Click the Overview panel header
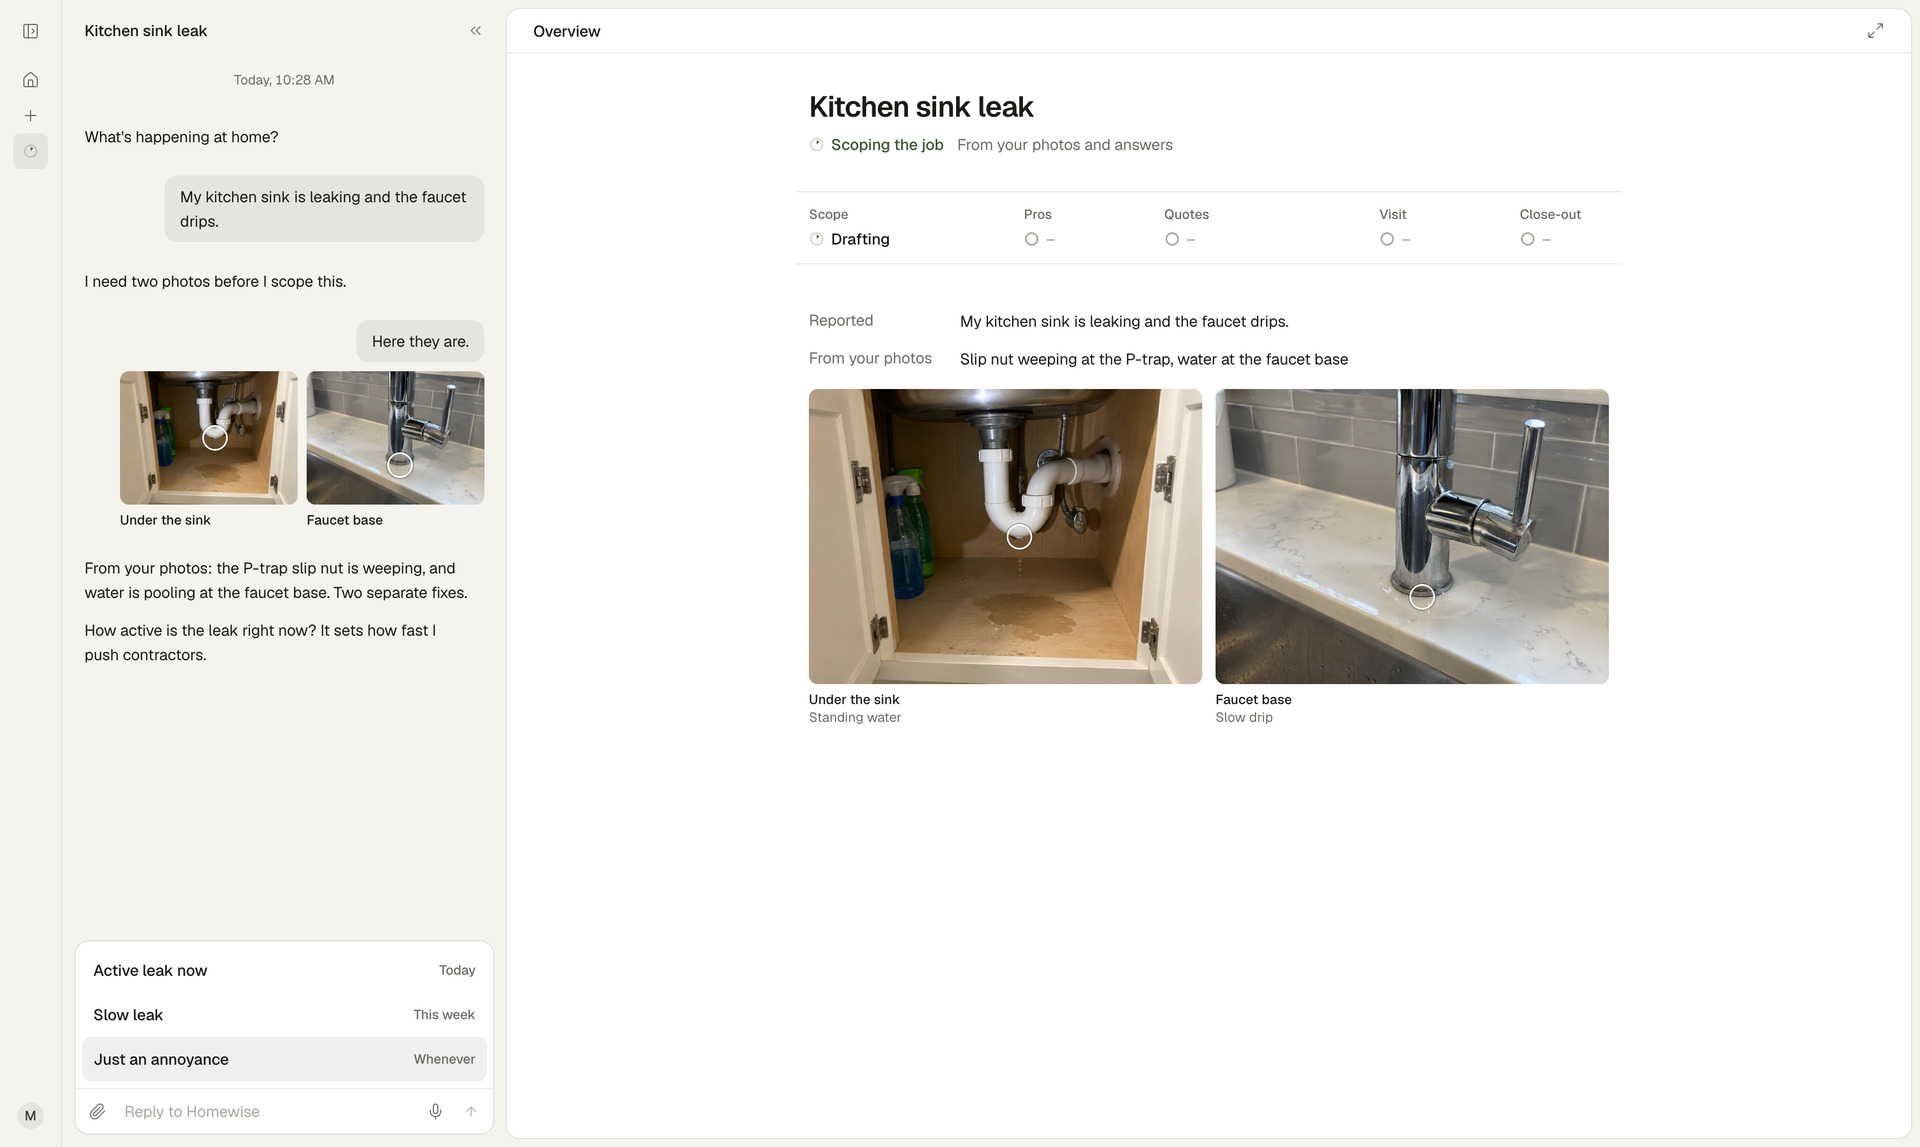This screenshot has height=1147, width=1920. (567, 31)
